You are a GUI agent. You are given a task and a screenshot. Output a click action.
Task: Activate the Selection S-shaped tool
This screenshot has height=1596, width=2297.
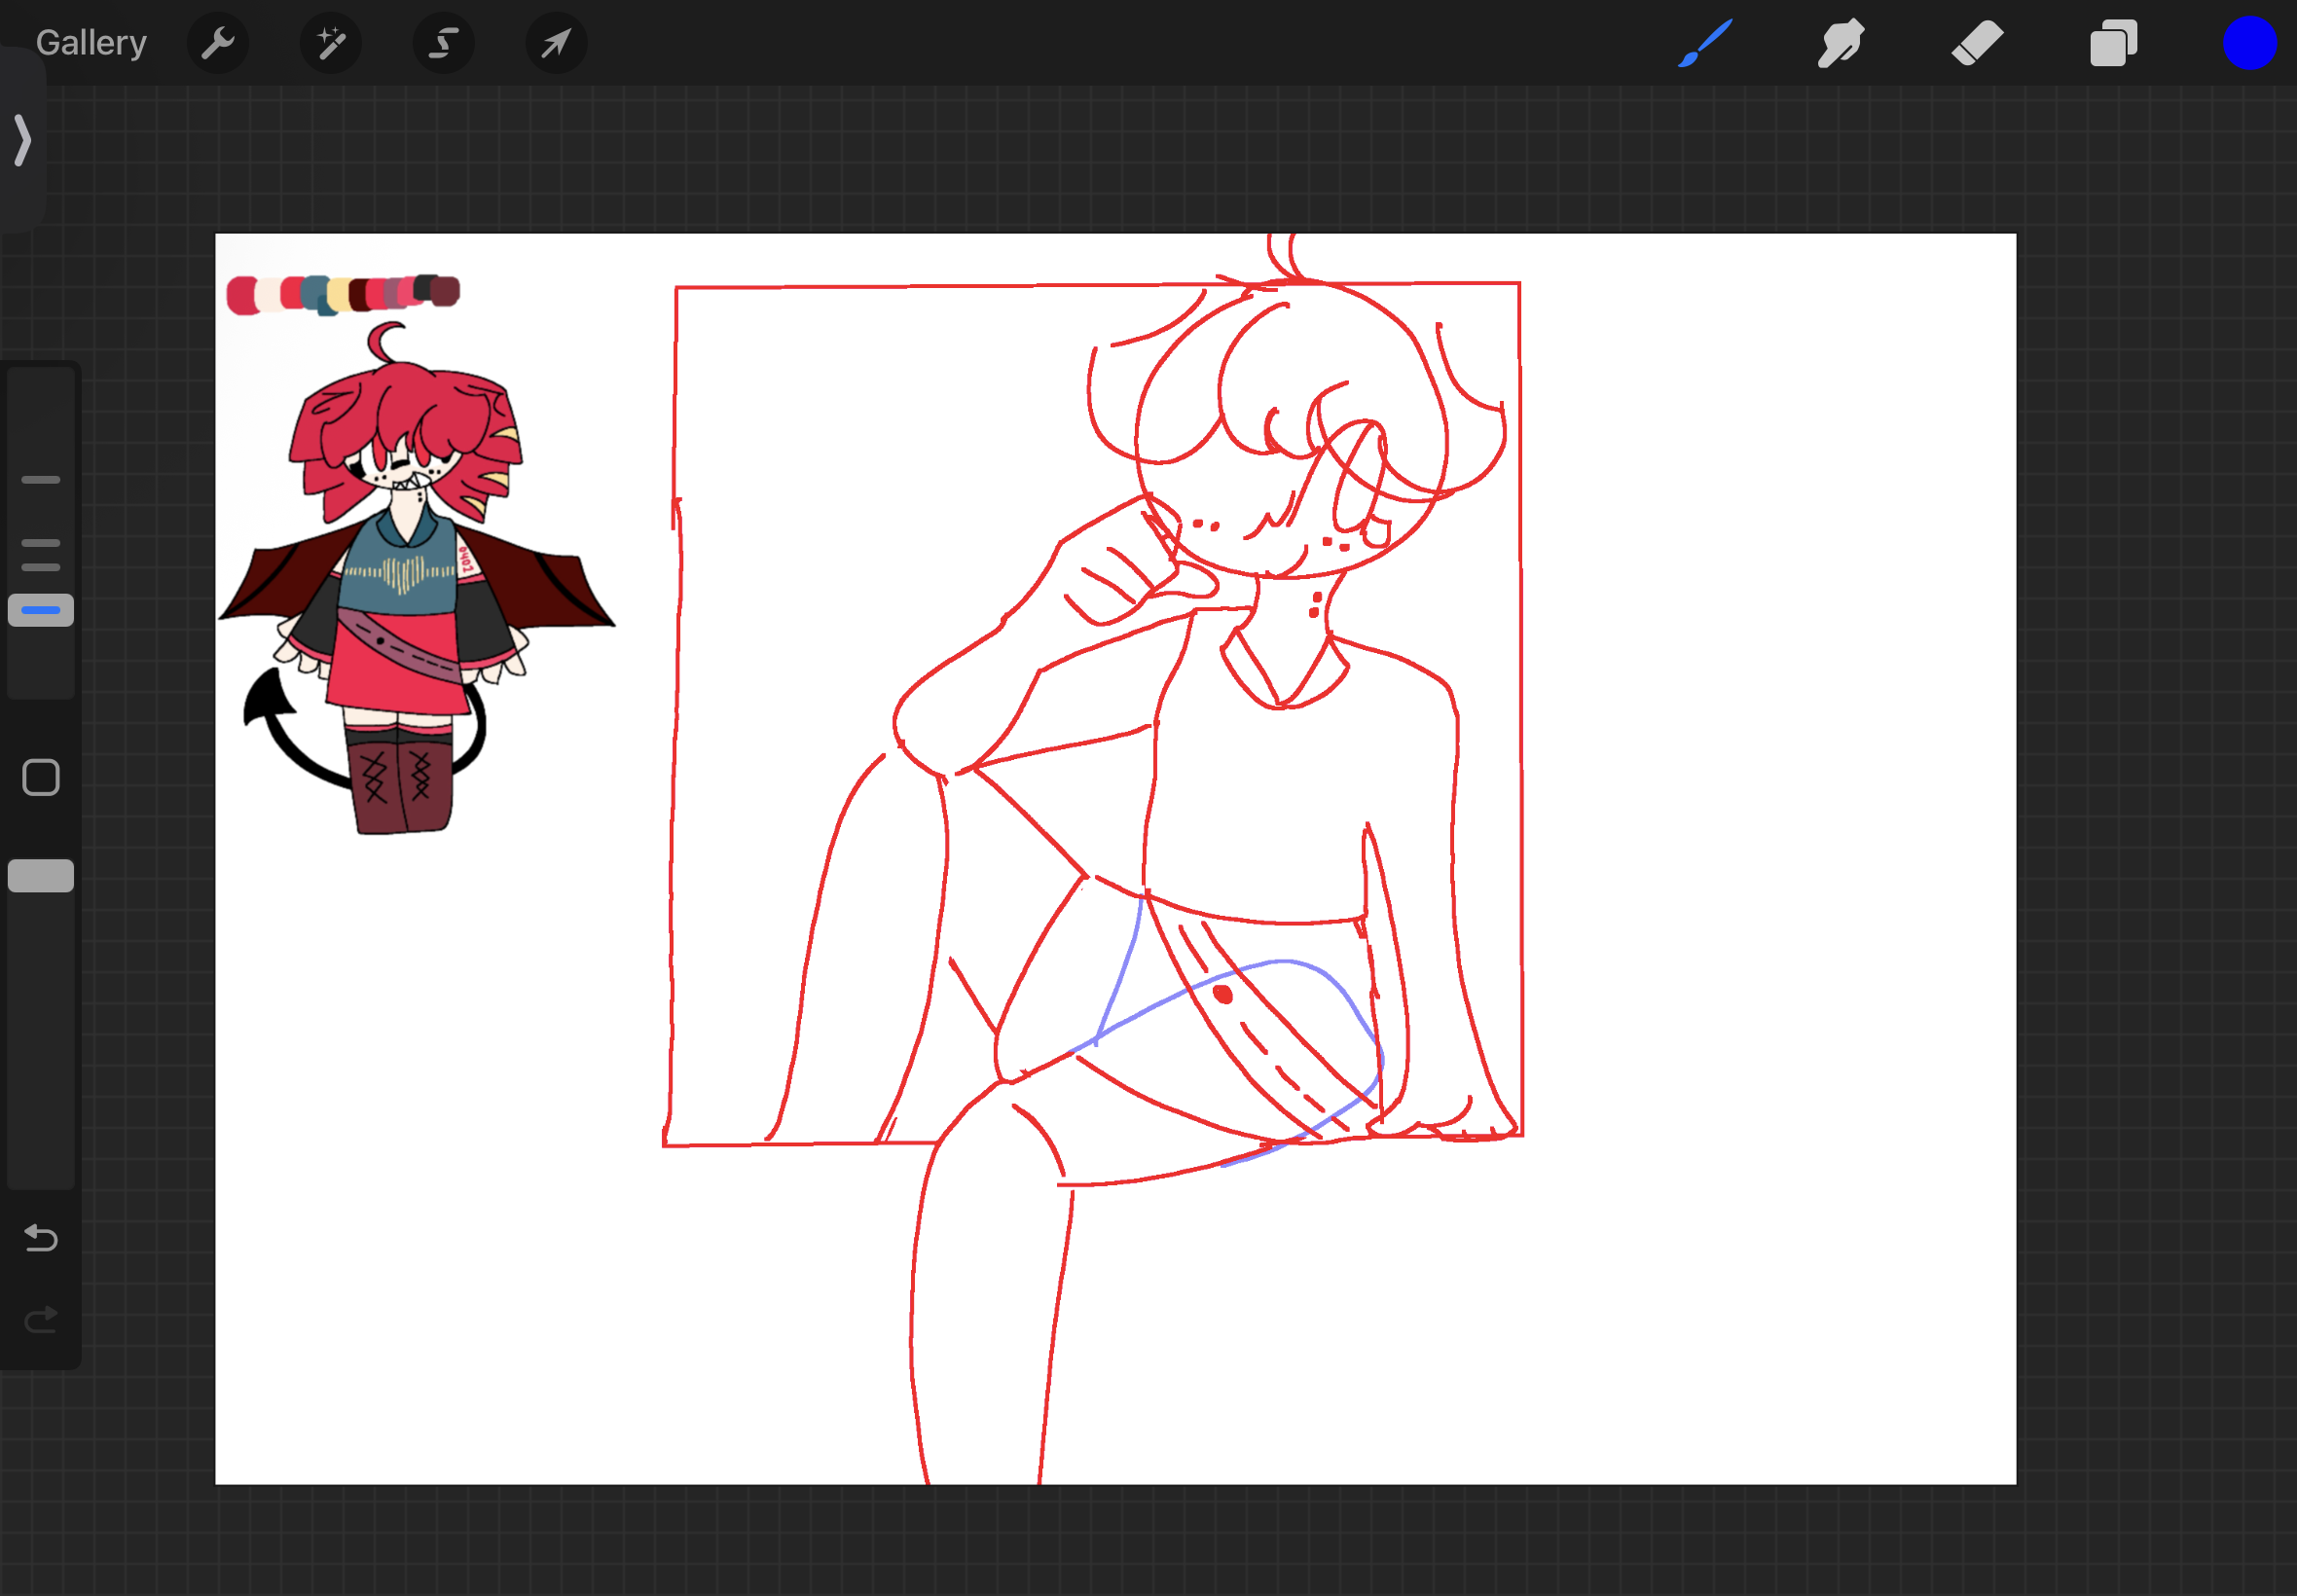pos(443,43)
